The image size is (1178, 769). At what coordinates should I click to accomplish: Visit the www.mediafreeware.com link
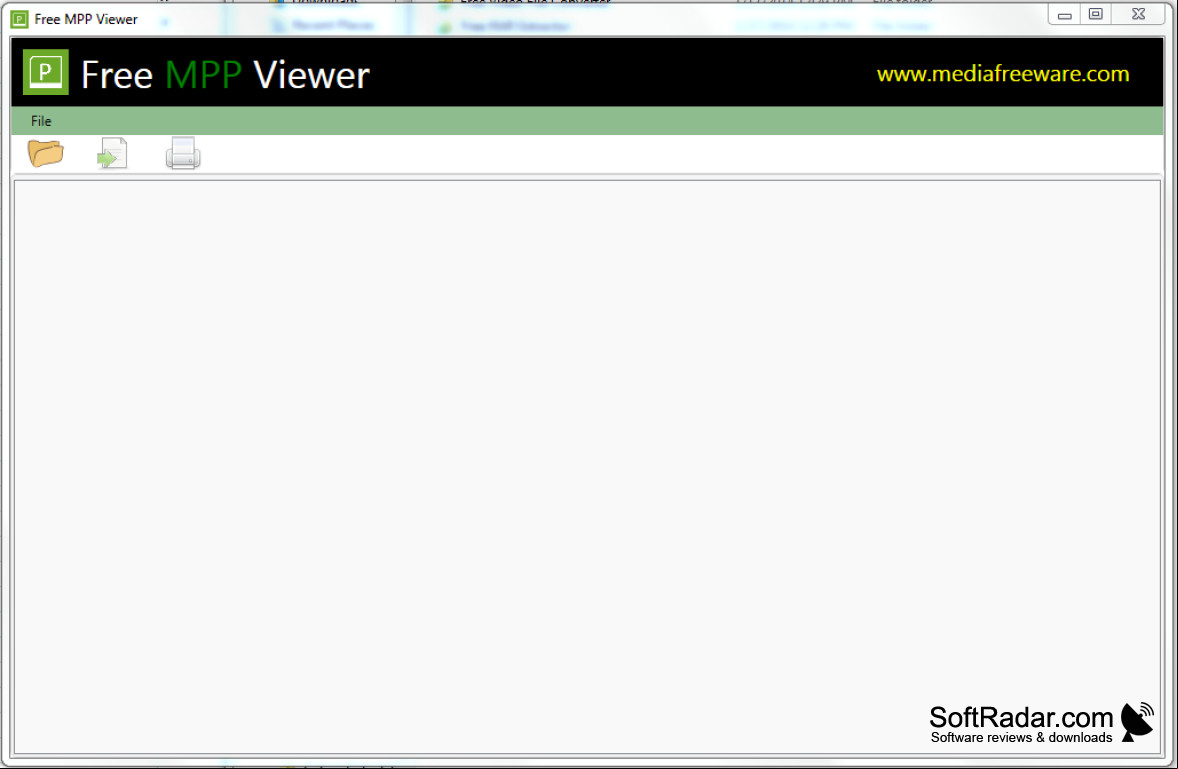[x=1002, y=74]
